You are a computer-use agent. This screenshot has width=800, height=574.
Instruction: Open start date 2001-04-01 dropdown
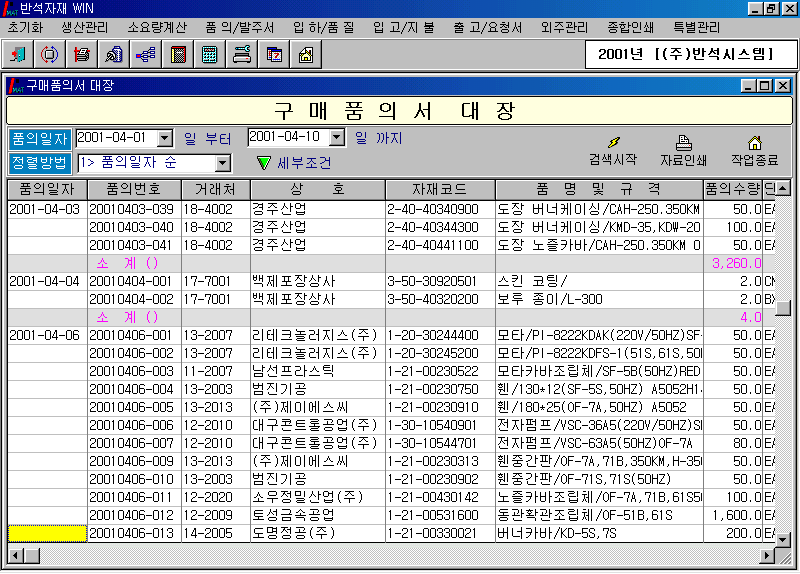[165, 138]
